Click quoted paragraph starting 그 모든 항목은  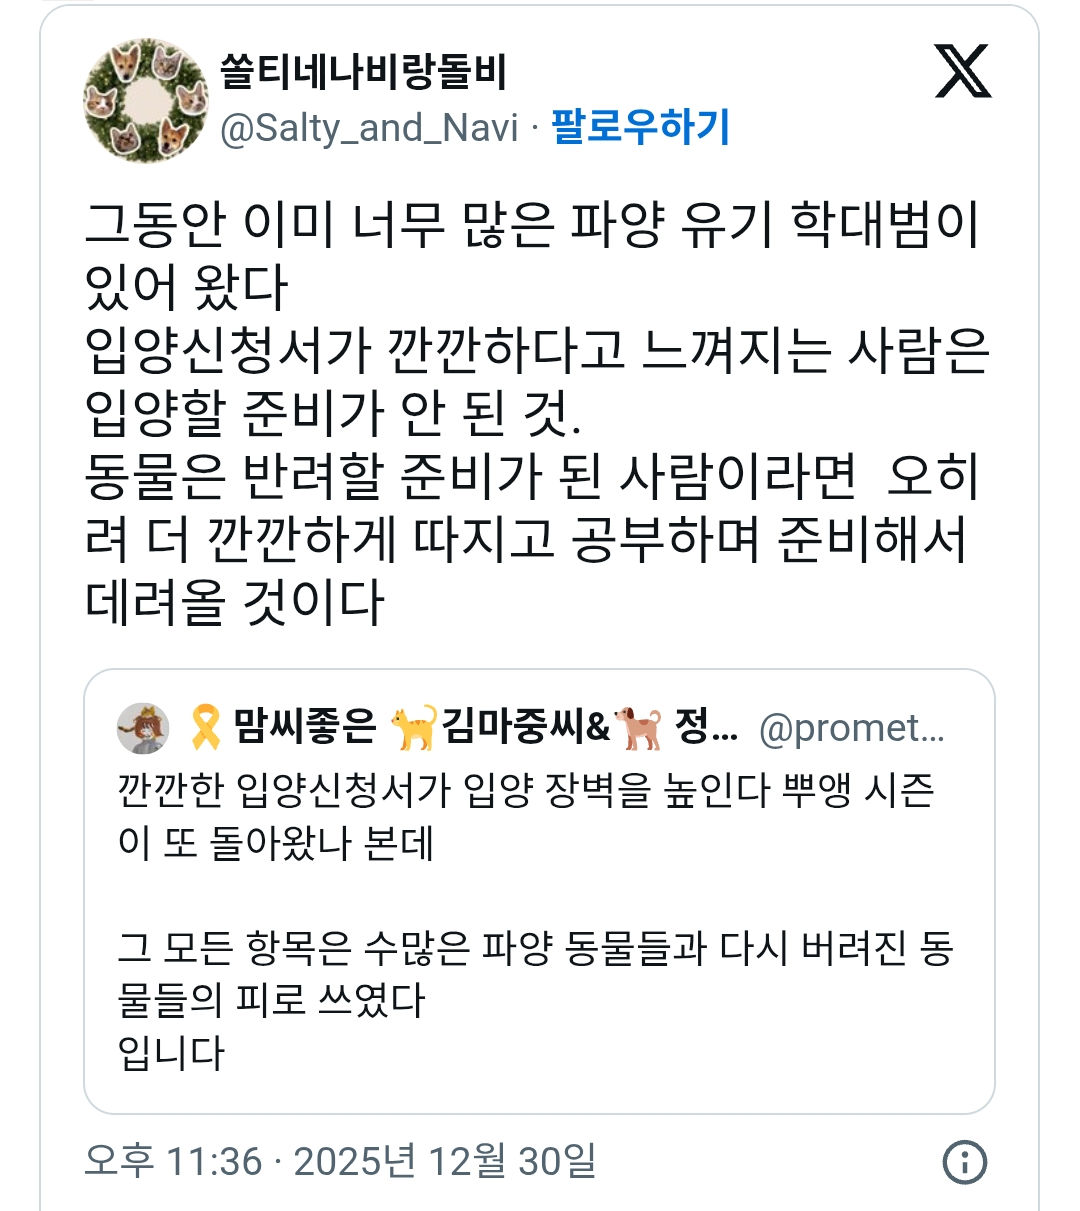coord(535,948)
